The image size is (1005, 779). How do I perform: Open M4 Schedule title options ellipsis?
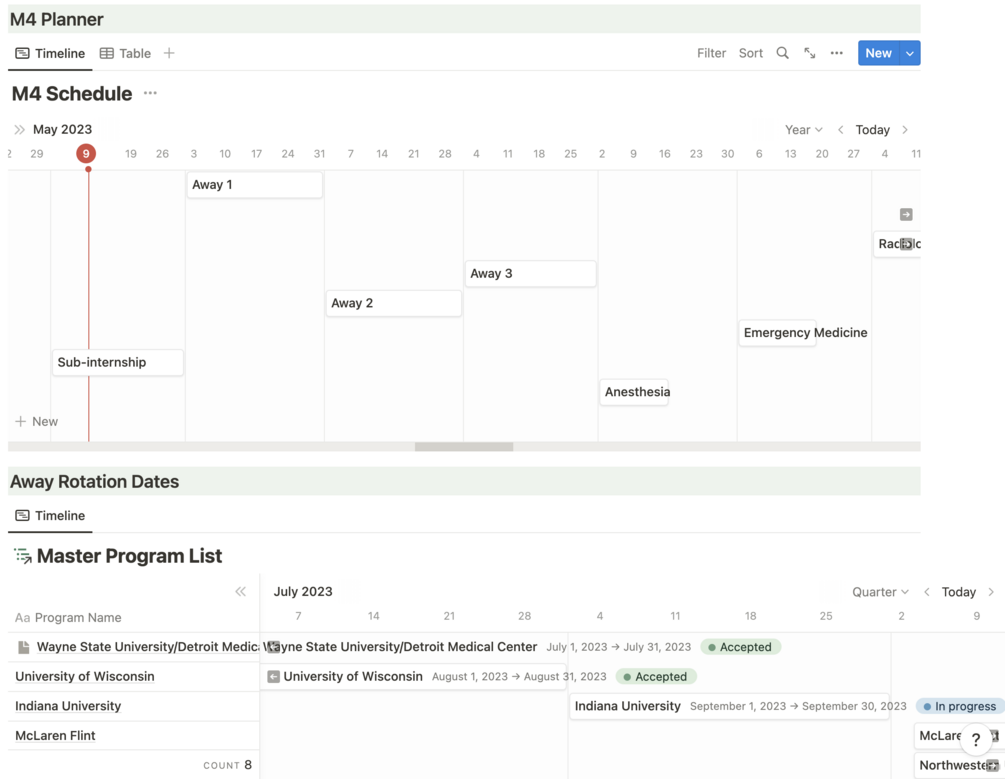point(150,93)
